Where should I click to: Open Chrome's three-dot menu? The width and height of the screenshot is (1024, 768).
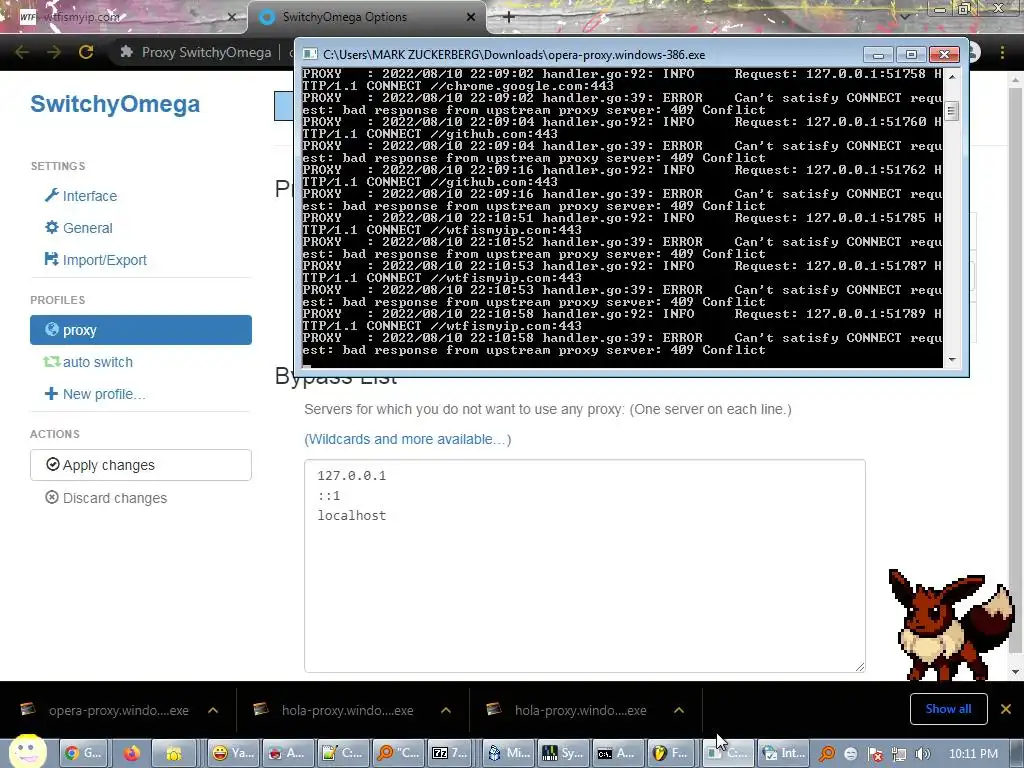1002,52
